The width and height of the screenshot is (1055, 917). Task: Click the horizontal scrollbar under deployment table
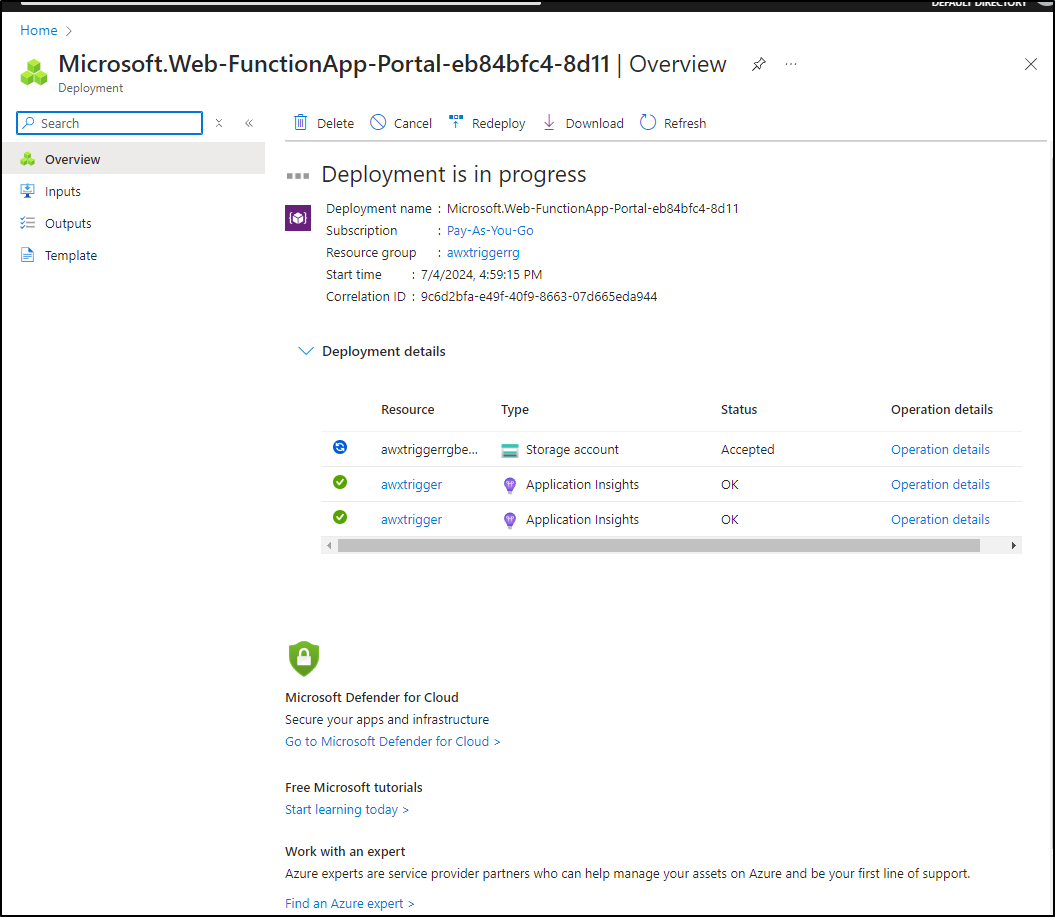click(x=659, y=546)
